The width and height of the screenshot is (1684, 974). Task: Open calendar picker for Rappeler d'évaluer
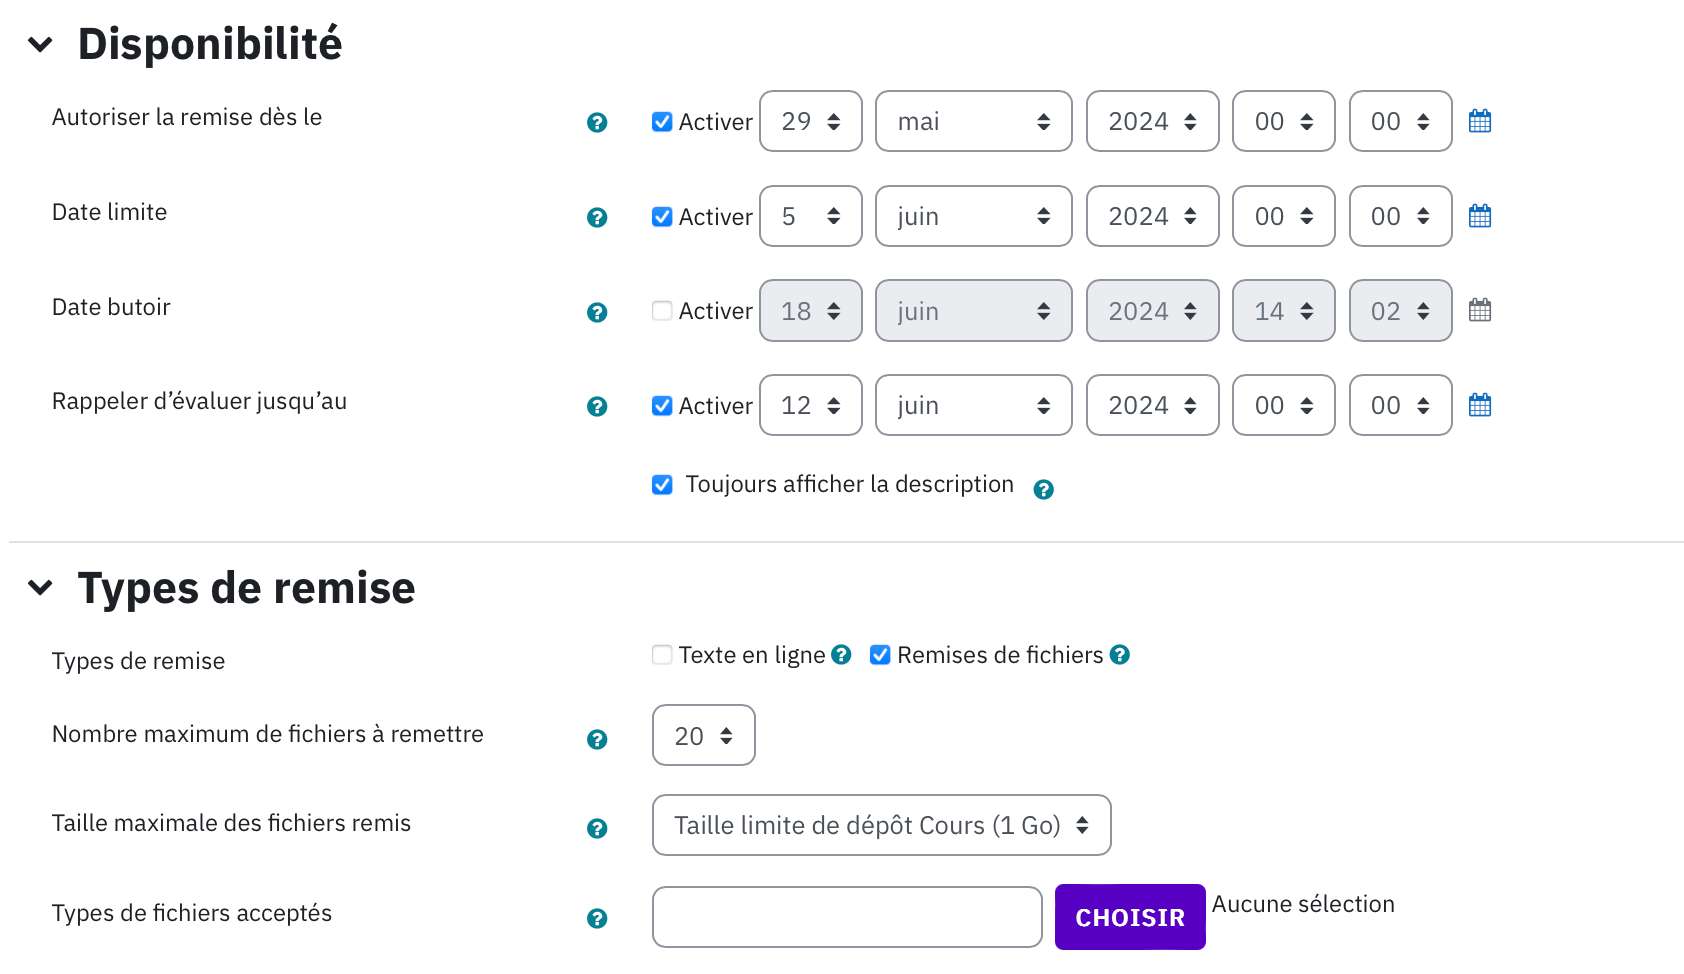click(x=1480, y=405)
